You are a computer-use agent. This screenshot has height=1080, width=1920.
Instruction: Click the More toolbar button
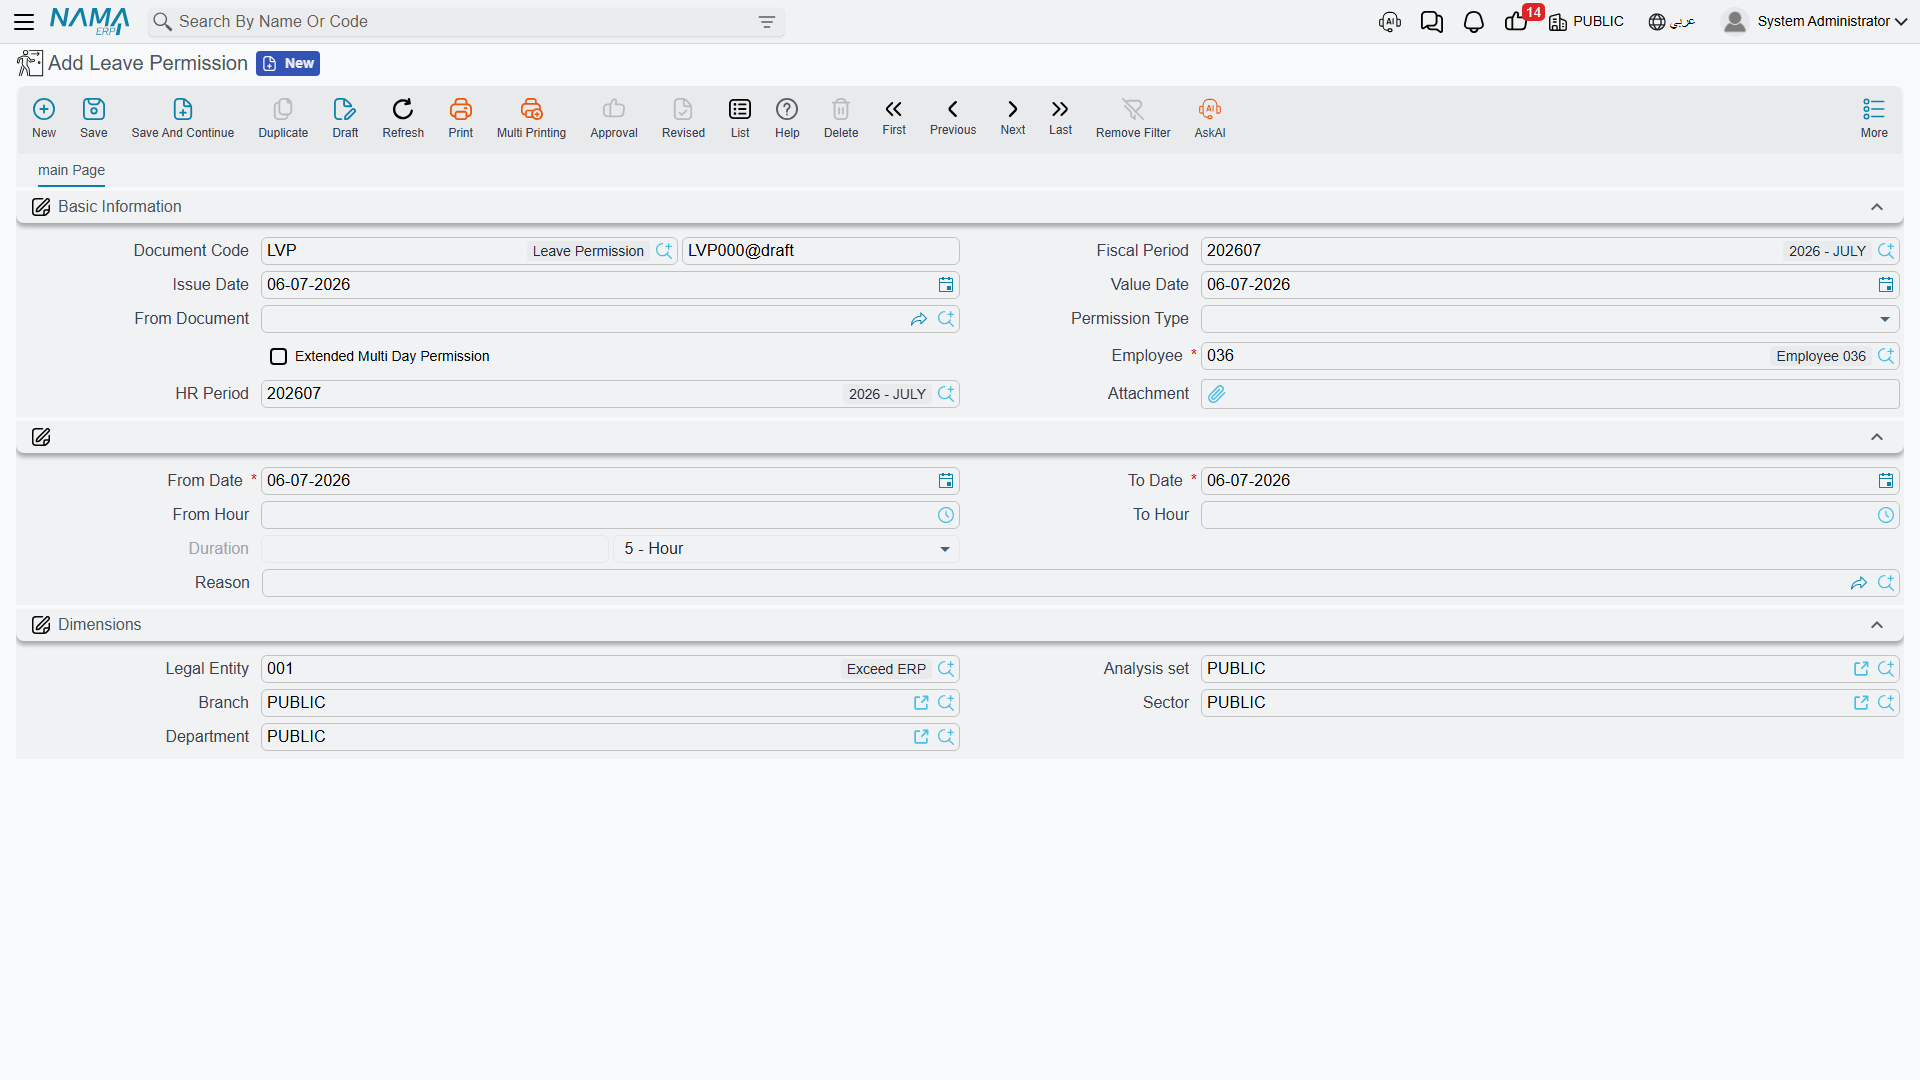pyautogui.click(x=1873, y=118)
